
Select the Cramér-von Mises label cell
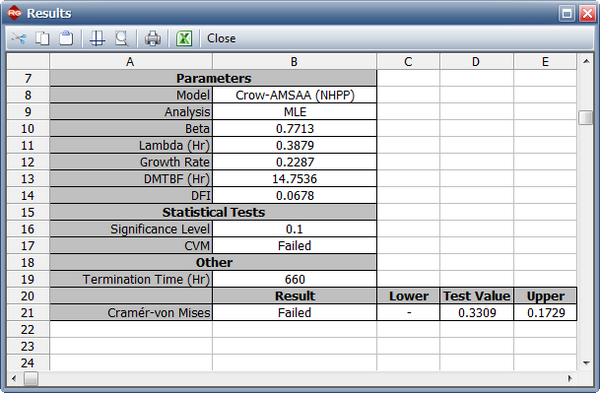[131, 313]
